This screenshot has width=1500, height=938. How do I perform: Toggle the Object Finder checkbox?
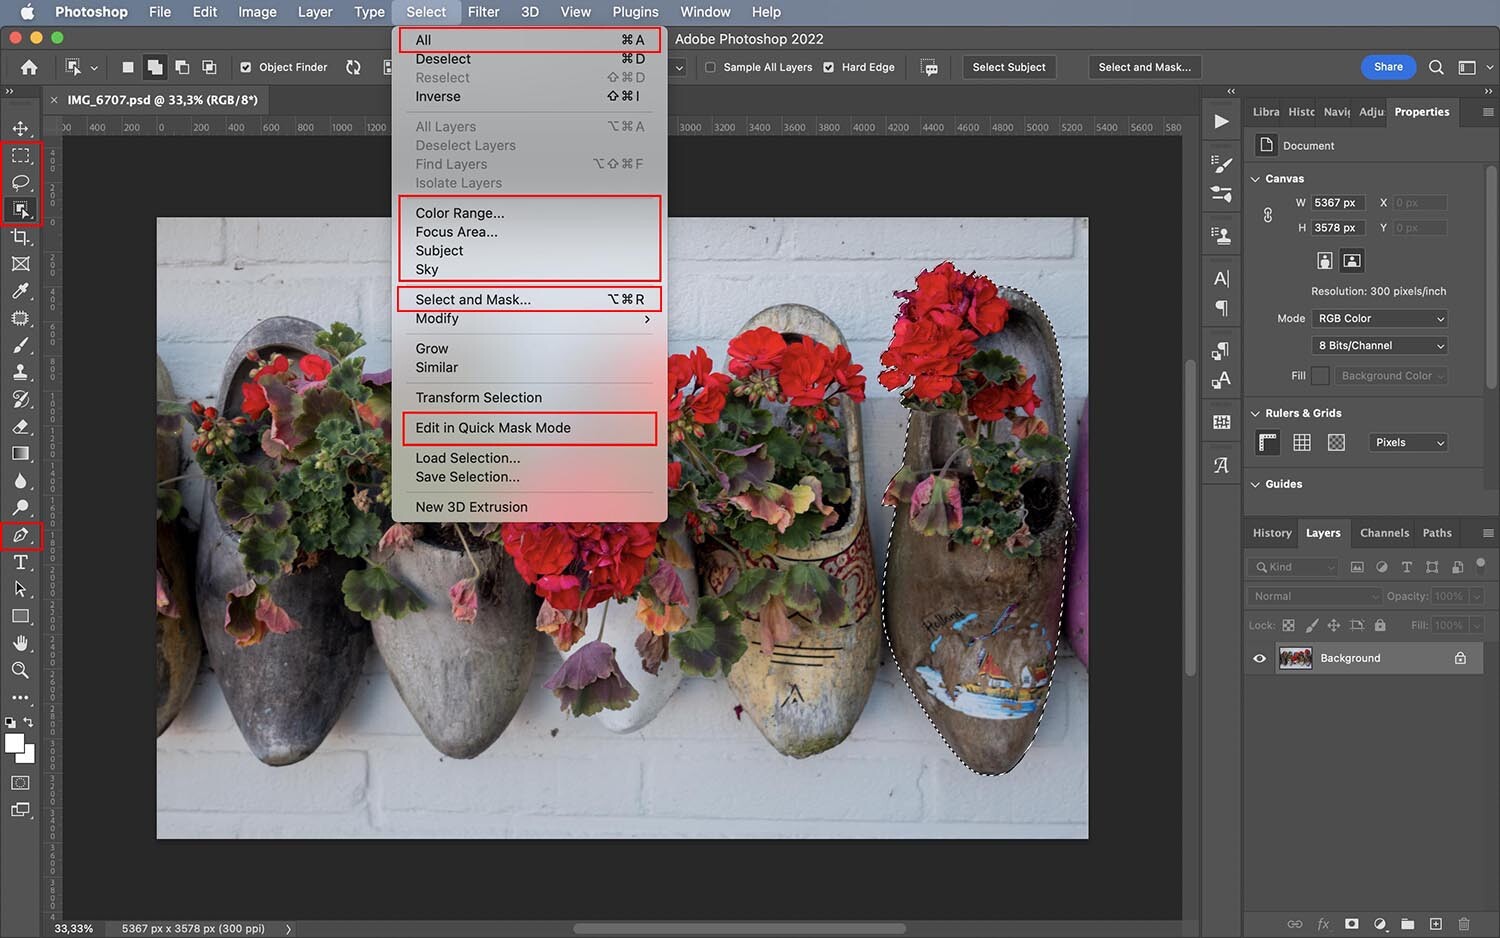coord(246,67)
